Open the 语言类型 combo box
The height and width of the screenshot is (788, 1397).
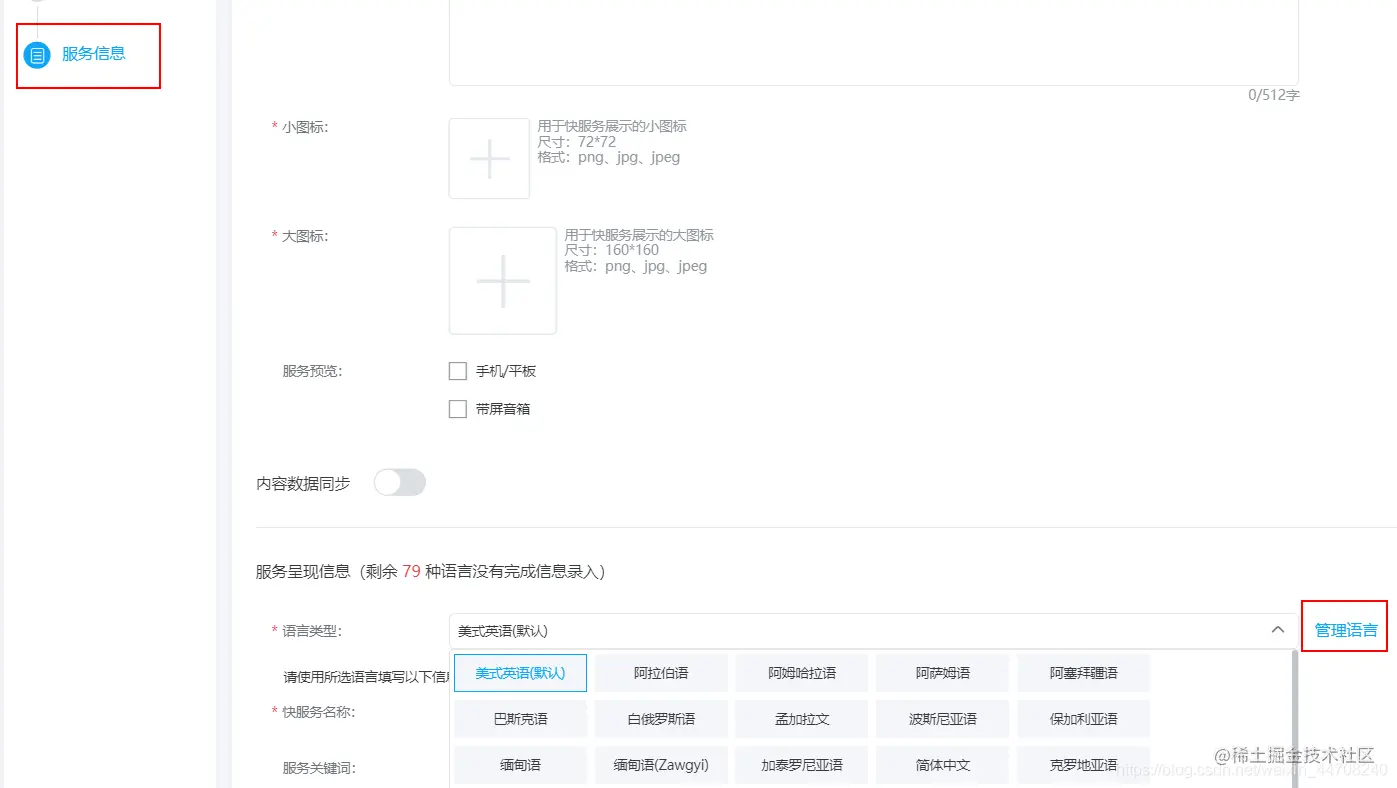tap(860, 630)
